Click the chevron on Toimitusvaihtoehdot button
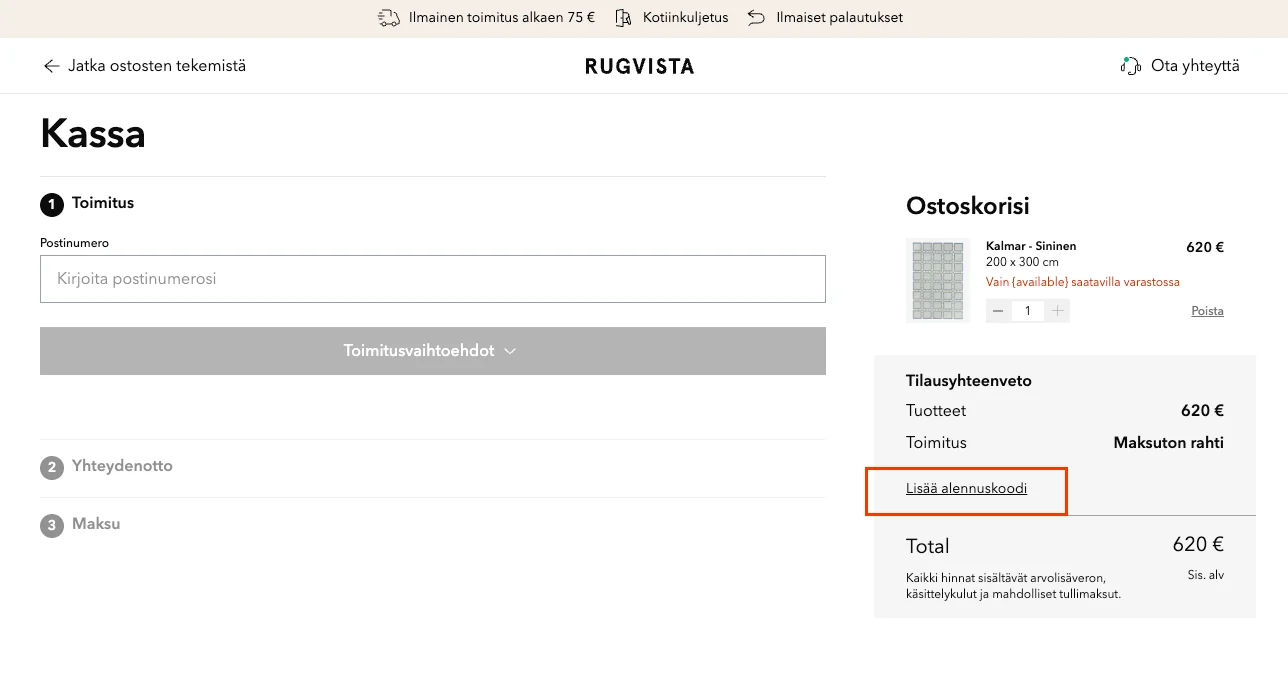Screen dimensions: 1288x687 pyautogui.click(x=510, y=351)
